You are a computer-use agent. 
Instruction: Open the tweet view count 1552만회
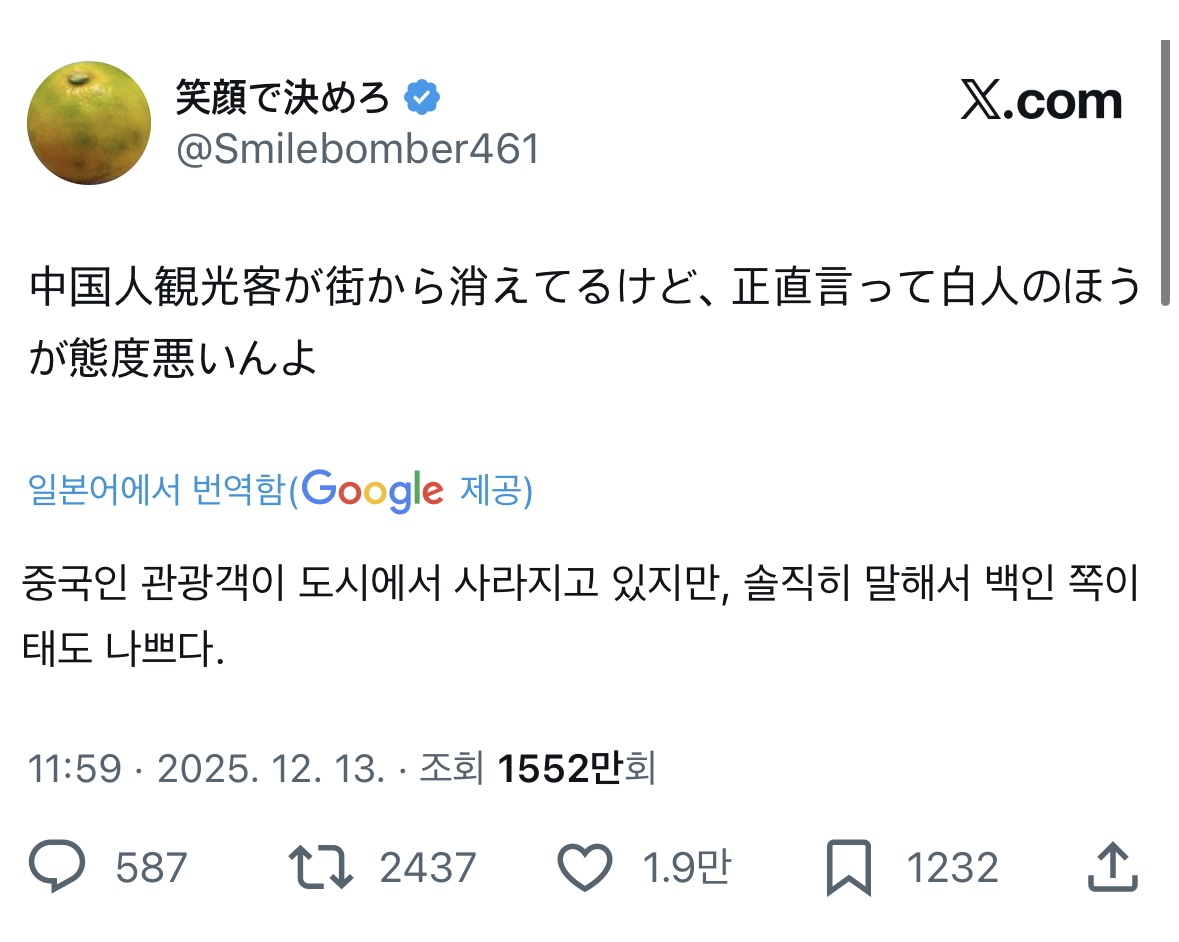coord(575,769)
